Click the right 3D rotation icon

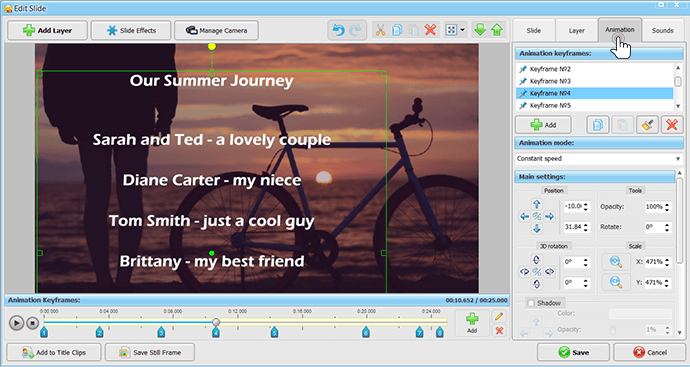549,272
